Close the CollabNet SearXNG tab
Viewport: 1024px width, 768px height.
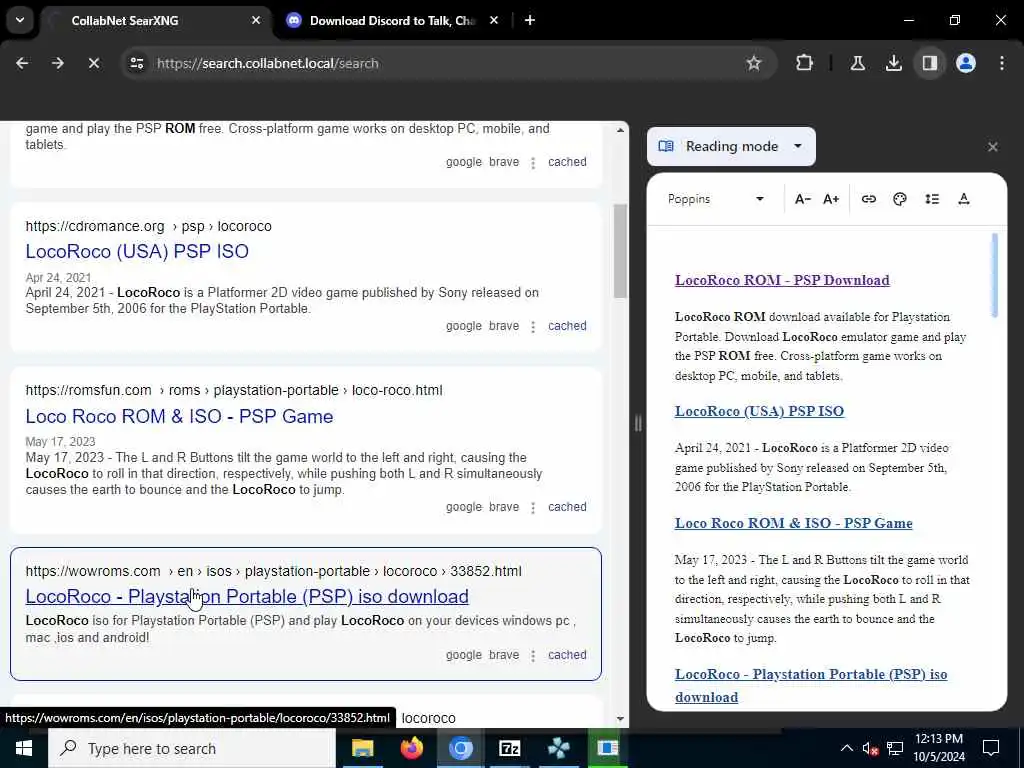256,21
